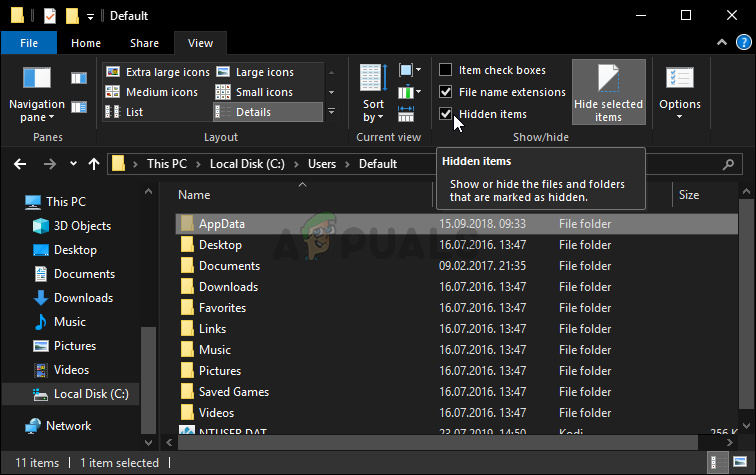Collapse the ribbon with the chevron
Image resolution: width=756 pixels, height=475 pixels.
tap(722, 42)
